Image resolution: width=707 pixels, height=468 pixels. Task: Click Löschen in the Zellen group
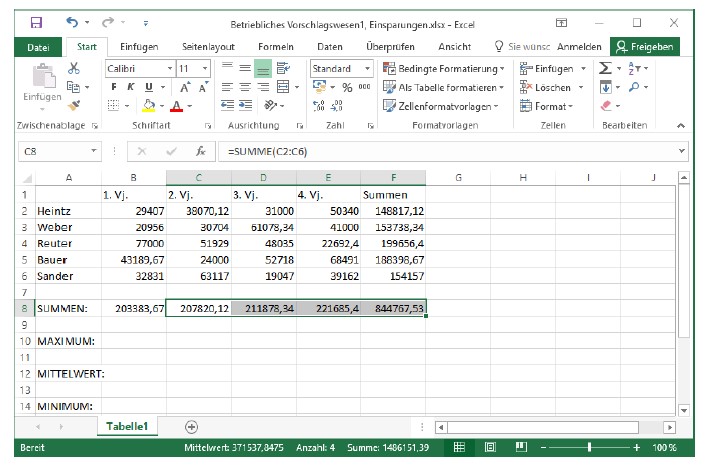pyautogui.click(x=552, y=87)
